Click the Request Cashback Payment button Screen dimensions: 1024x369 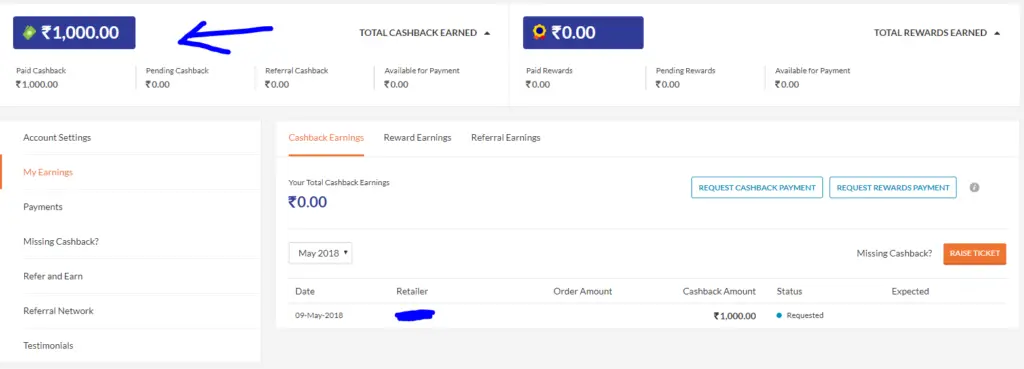(x=757, y=187)
